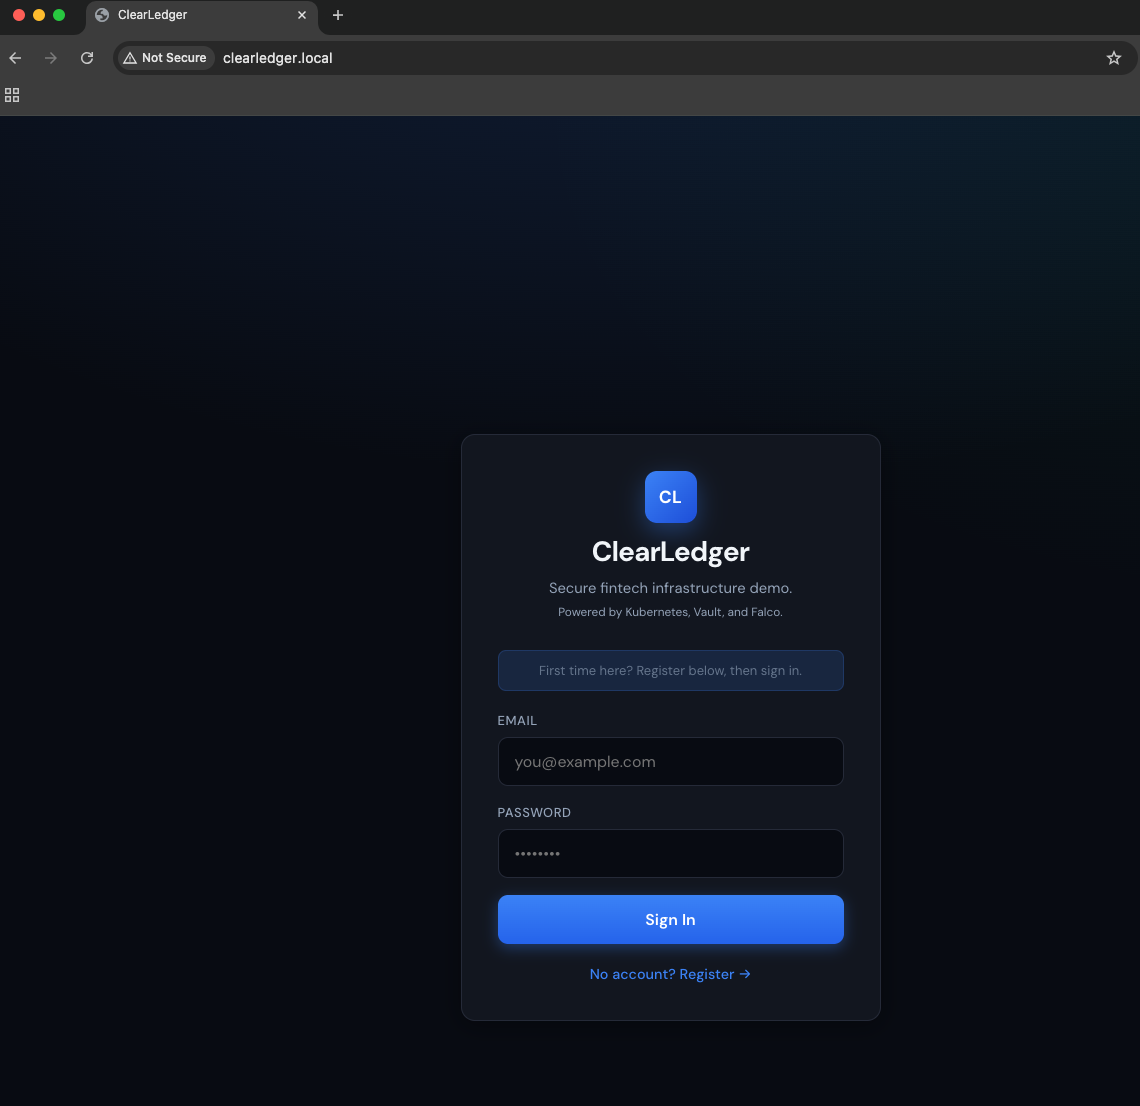Follow the No account? Register link
Image resolution: width=1140 pixels, height=1106 pixels.
[x=670, y=974]
